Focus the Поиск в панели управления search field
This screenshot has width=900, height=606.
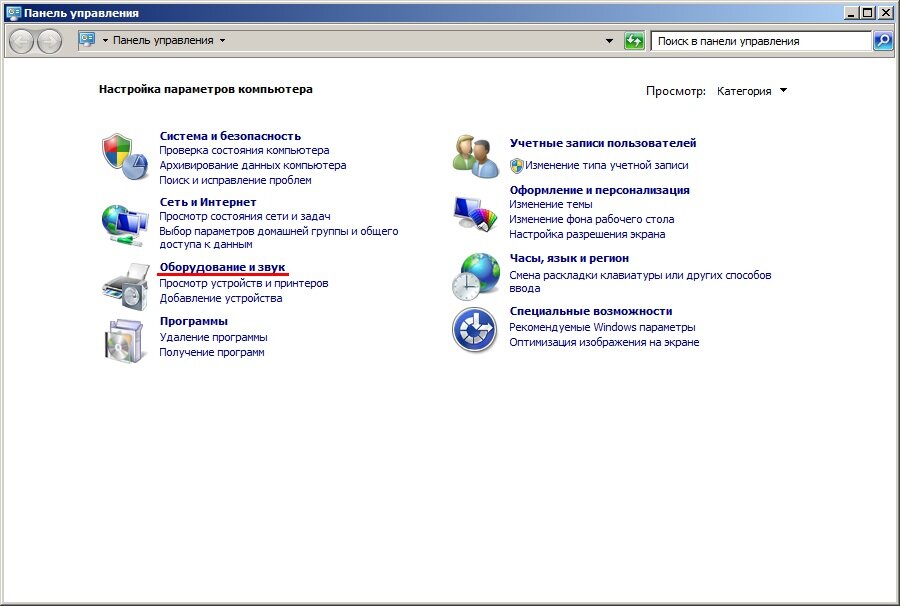(x=761, y=41)
